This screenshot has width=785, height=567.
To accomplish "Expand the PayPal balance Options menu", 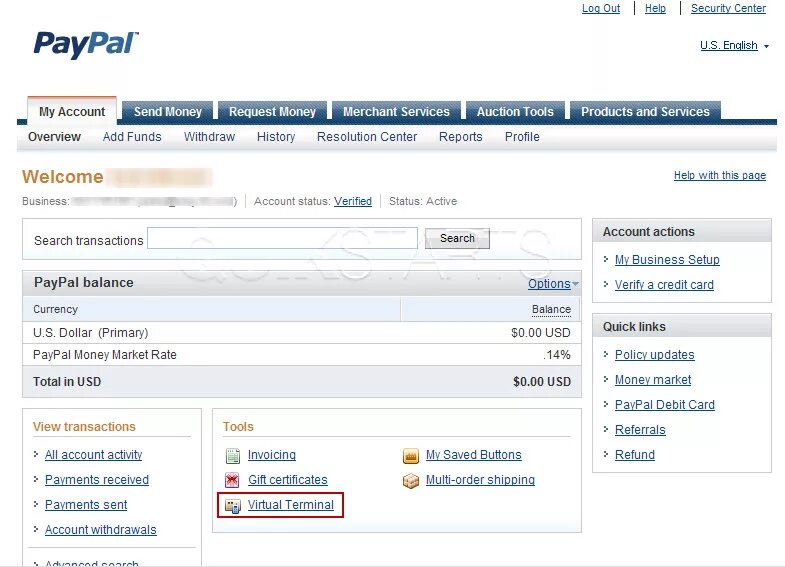I will tap(553, 284).
